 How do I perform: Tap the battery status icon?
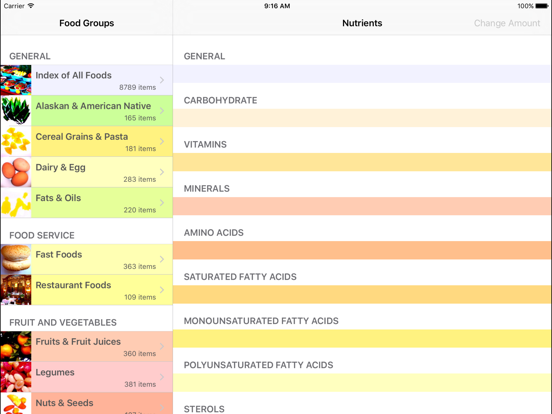542,6
